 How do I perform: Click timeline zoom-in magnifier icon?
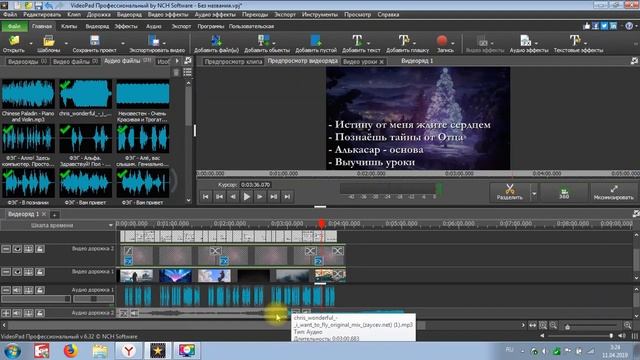pyautogui.click(x=627, y=325)
